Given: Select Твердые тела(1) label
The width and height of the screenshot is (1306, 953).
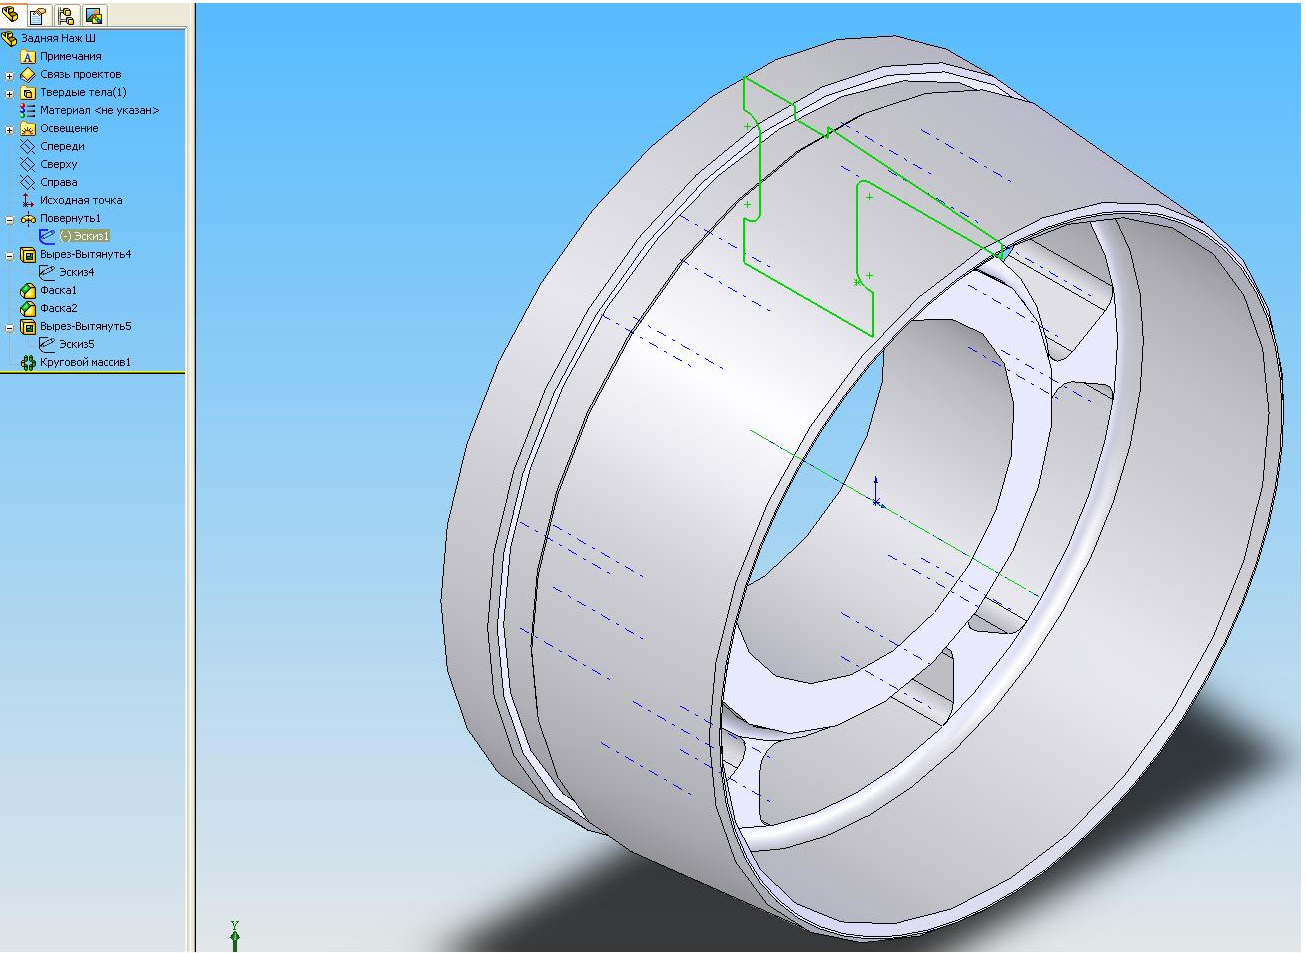Looking at the screenshot, I should coord(83,92).
